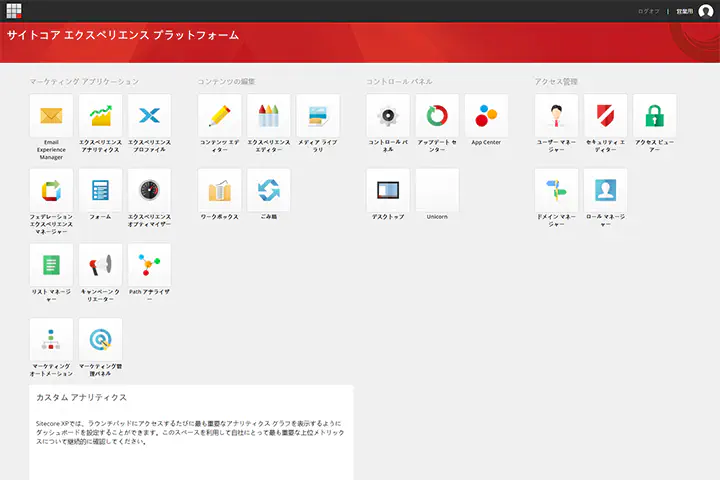Open ごみ箱 recycle icon
The image size is (720, 480).
(269, 190)
